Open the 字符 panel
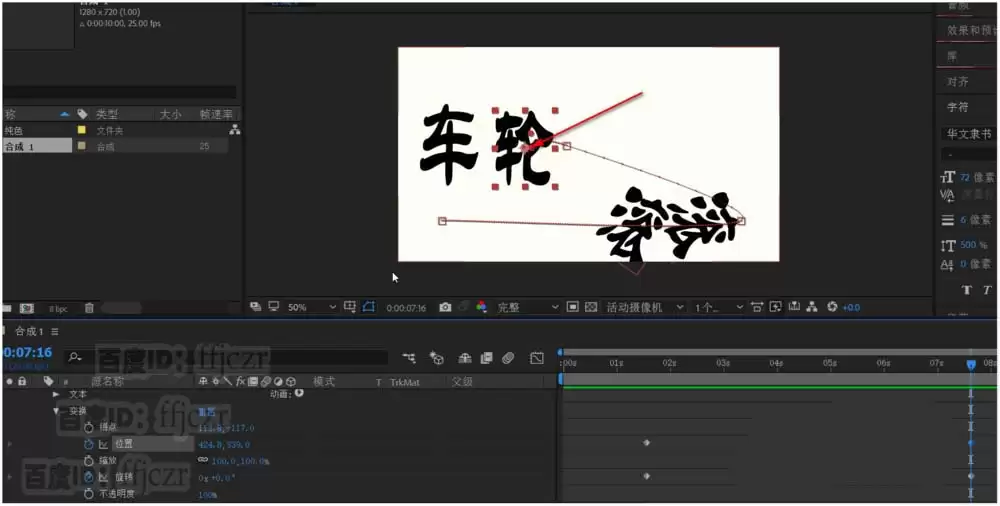 point(958,107)
